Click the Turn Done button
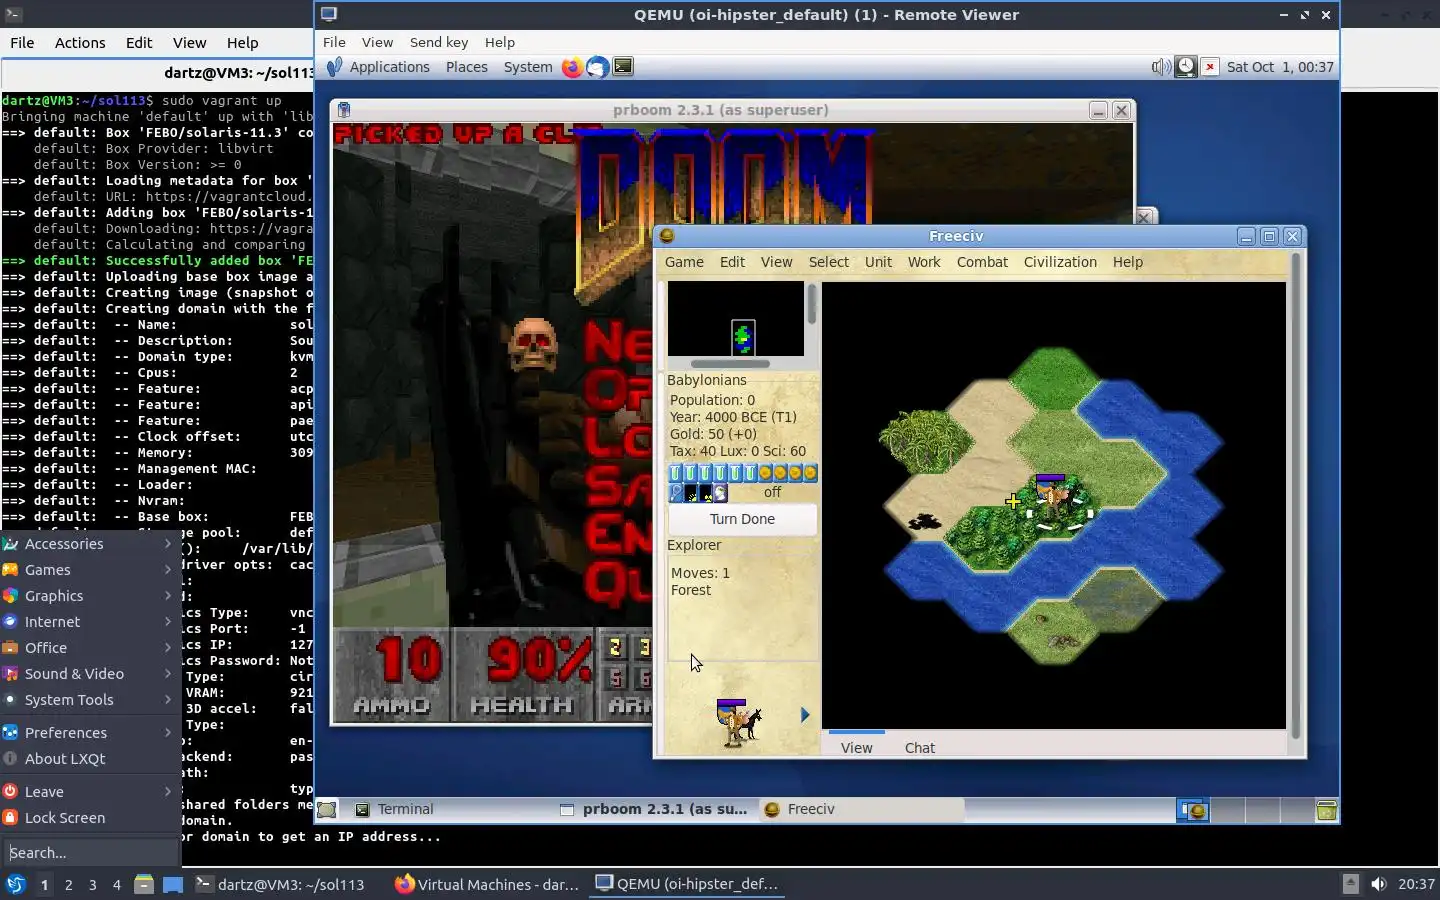The height and width of the screenshot is (900, 1440). (x=742, y=519)
